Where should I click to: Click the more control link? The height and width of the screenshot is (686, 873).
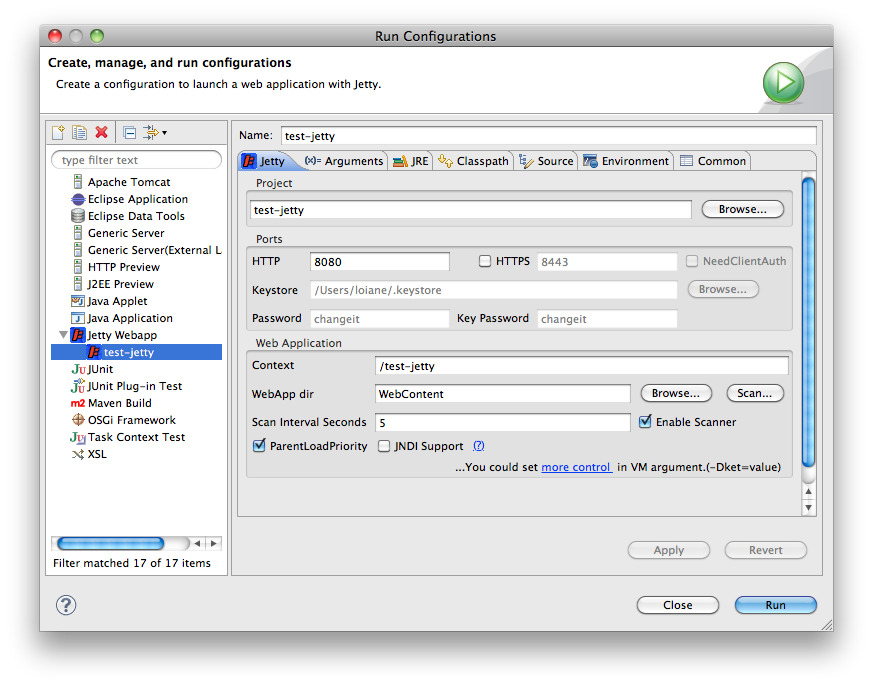pyautogui.click(x=576, y=466)
